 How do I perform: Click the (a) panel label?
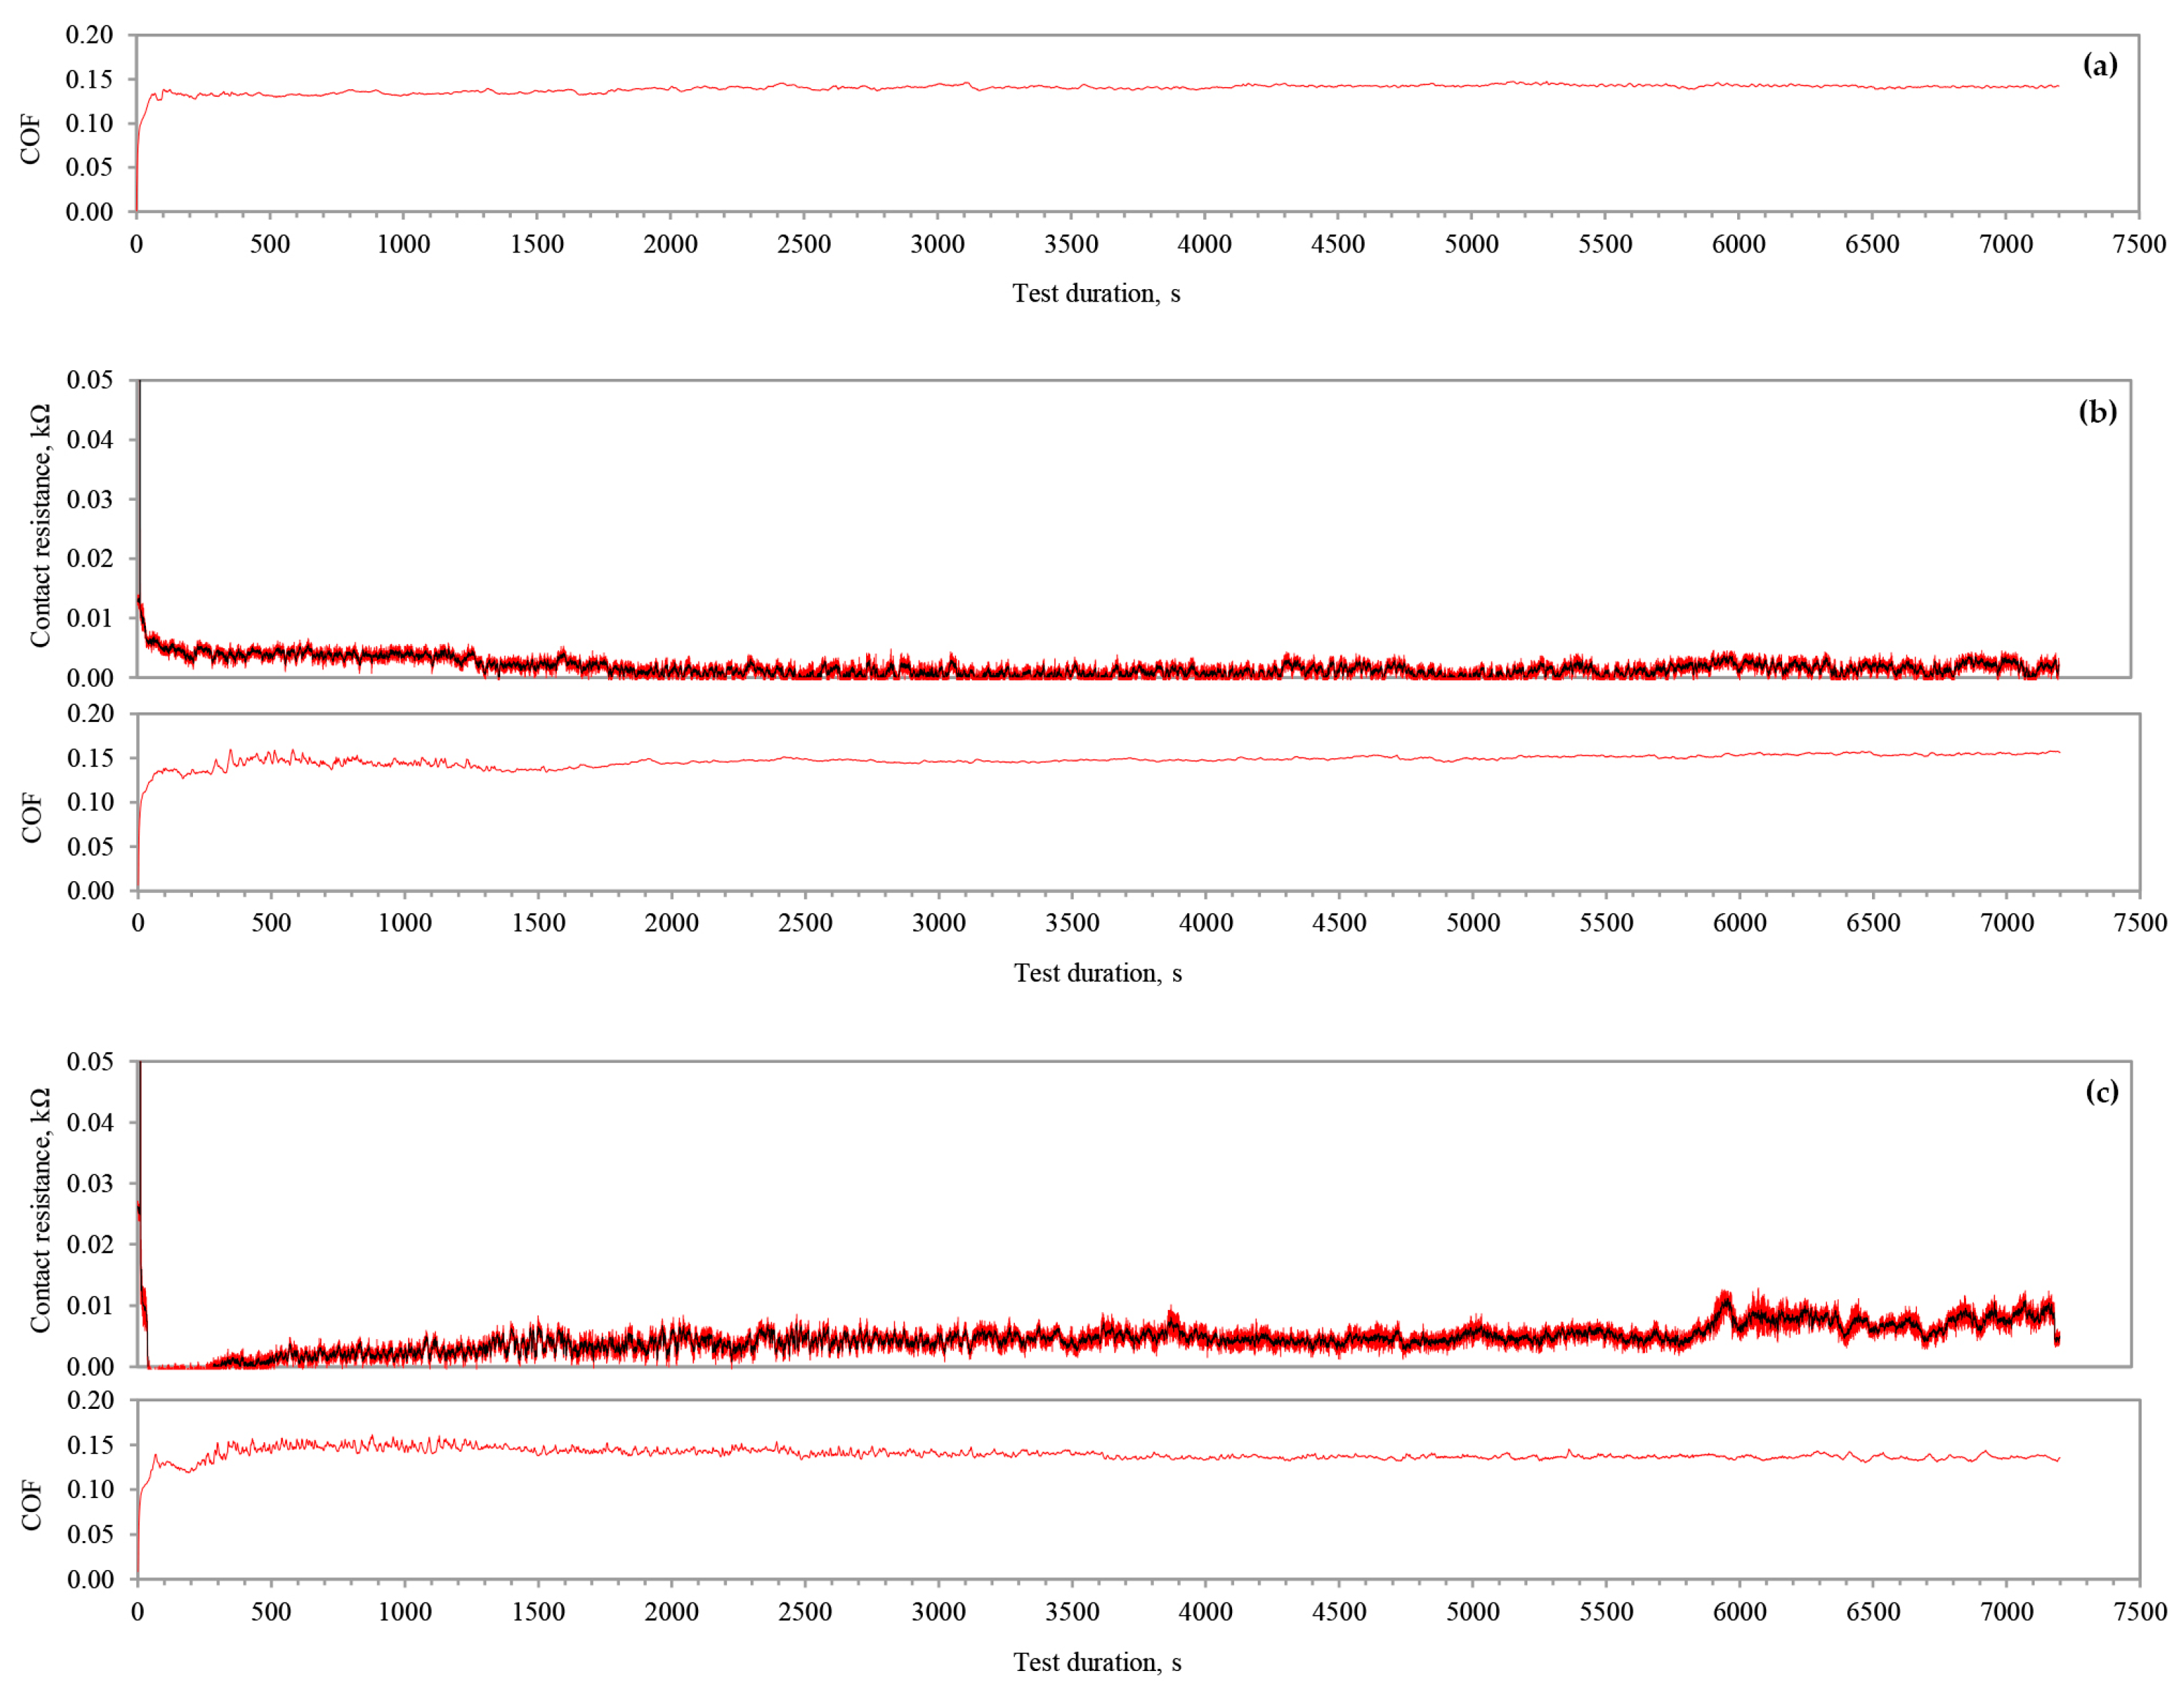coord(2099,65)
